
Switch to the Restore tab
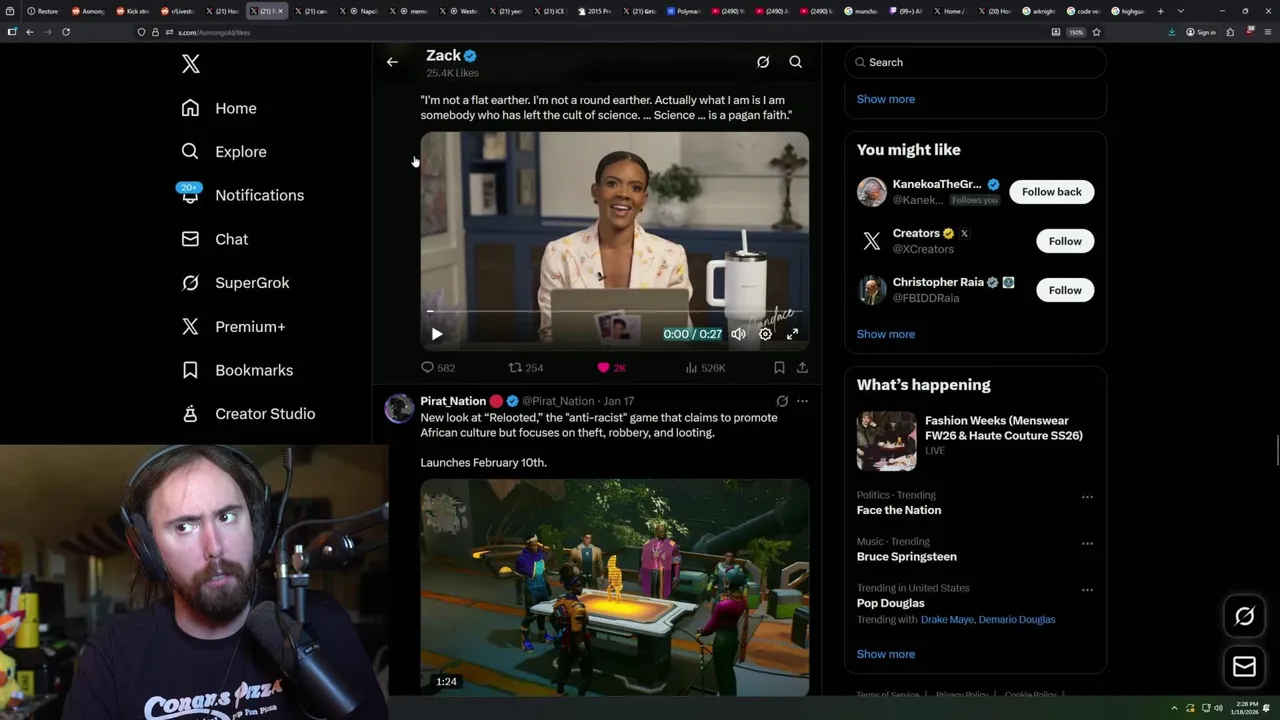[x=43, y=11]
